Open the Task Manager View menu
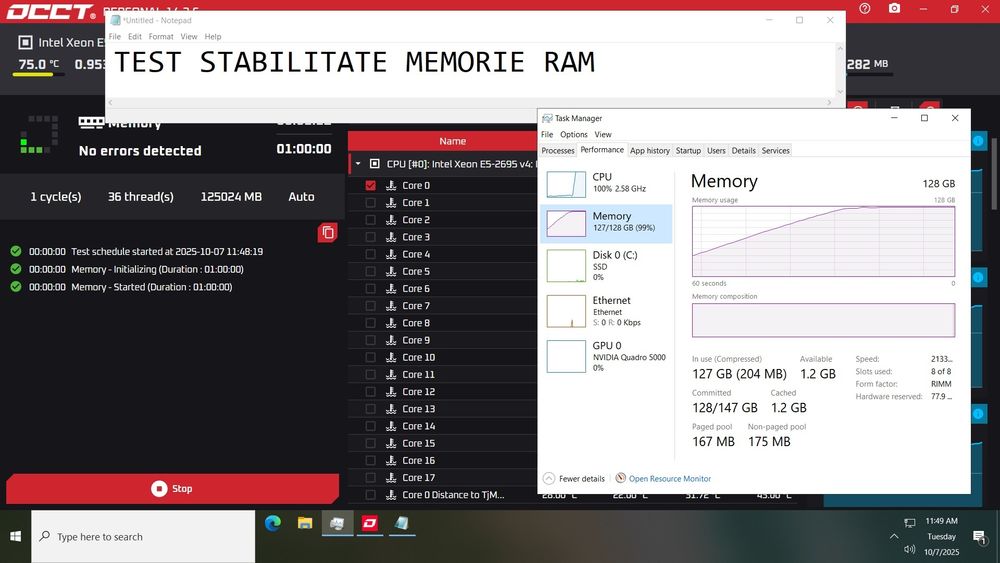Image resolution: width=1000 pixels, height=563 pixels. coord(603,135)
